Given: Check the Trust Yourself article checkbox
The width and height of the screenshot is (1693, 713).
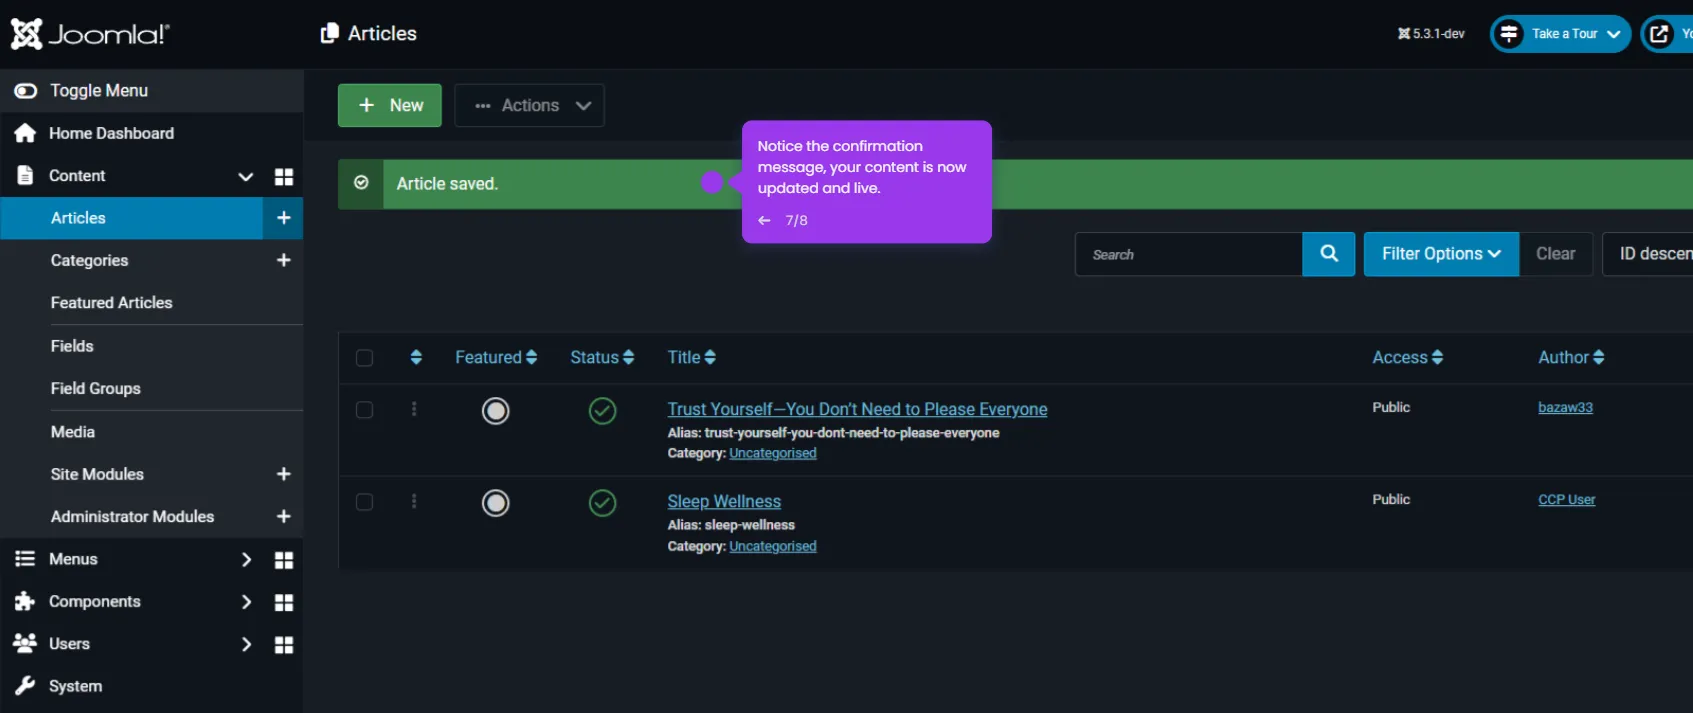Looking at the screenshot, I should tap(364, 410).
